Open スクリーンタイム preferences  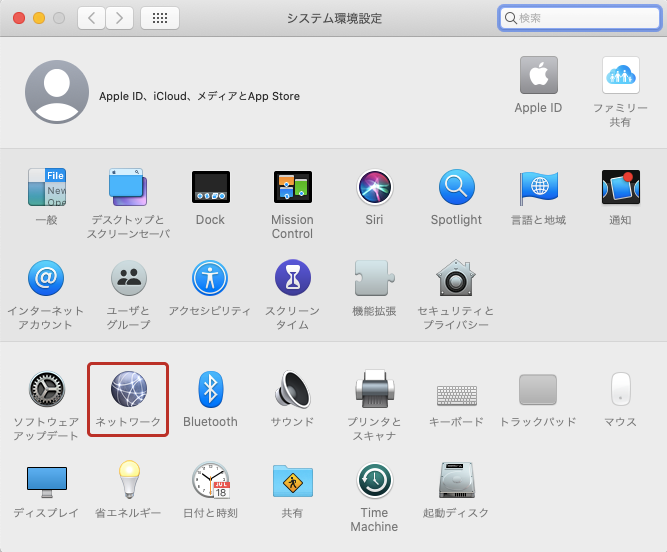click(x=293, y=278)
